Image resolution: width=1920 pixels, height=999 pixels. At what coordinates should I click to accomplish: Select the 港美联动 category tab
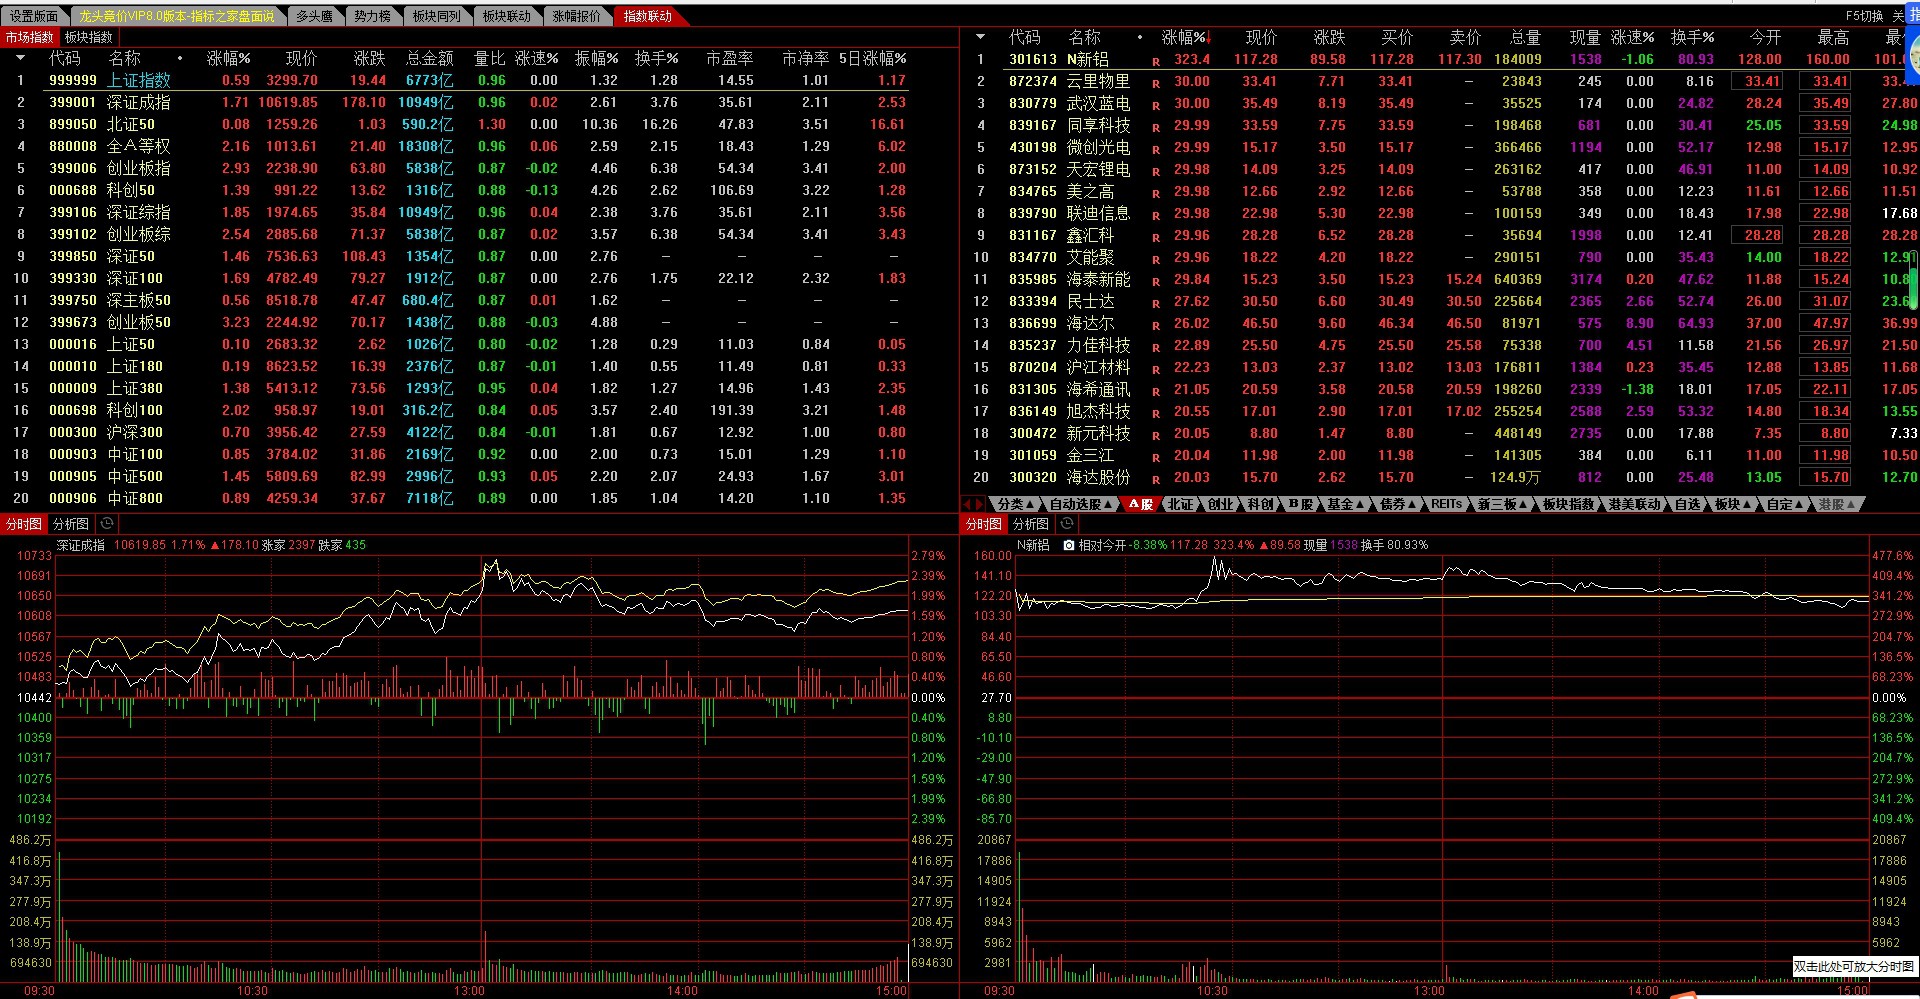point(1634,505)
